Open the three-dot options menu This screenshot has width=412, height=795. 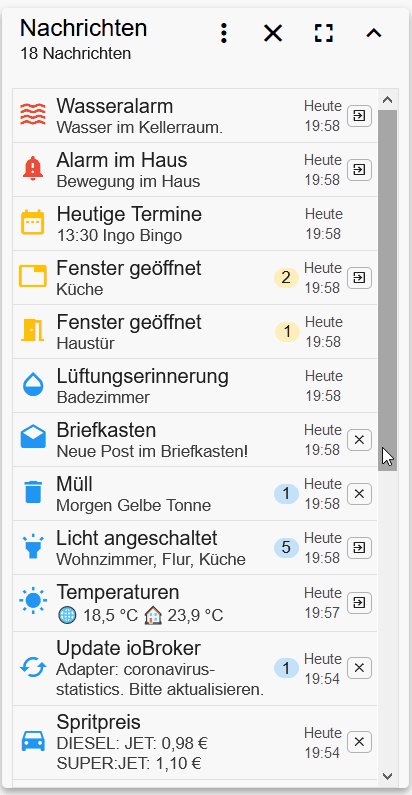[x=223, y=33]
